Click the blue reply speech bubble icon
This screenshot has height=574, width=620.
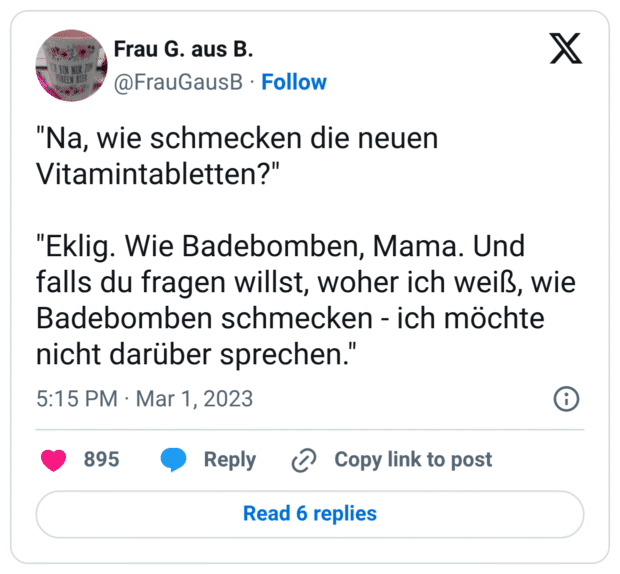click(x=174, y=460)
